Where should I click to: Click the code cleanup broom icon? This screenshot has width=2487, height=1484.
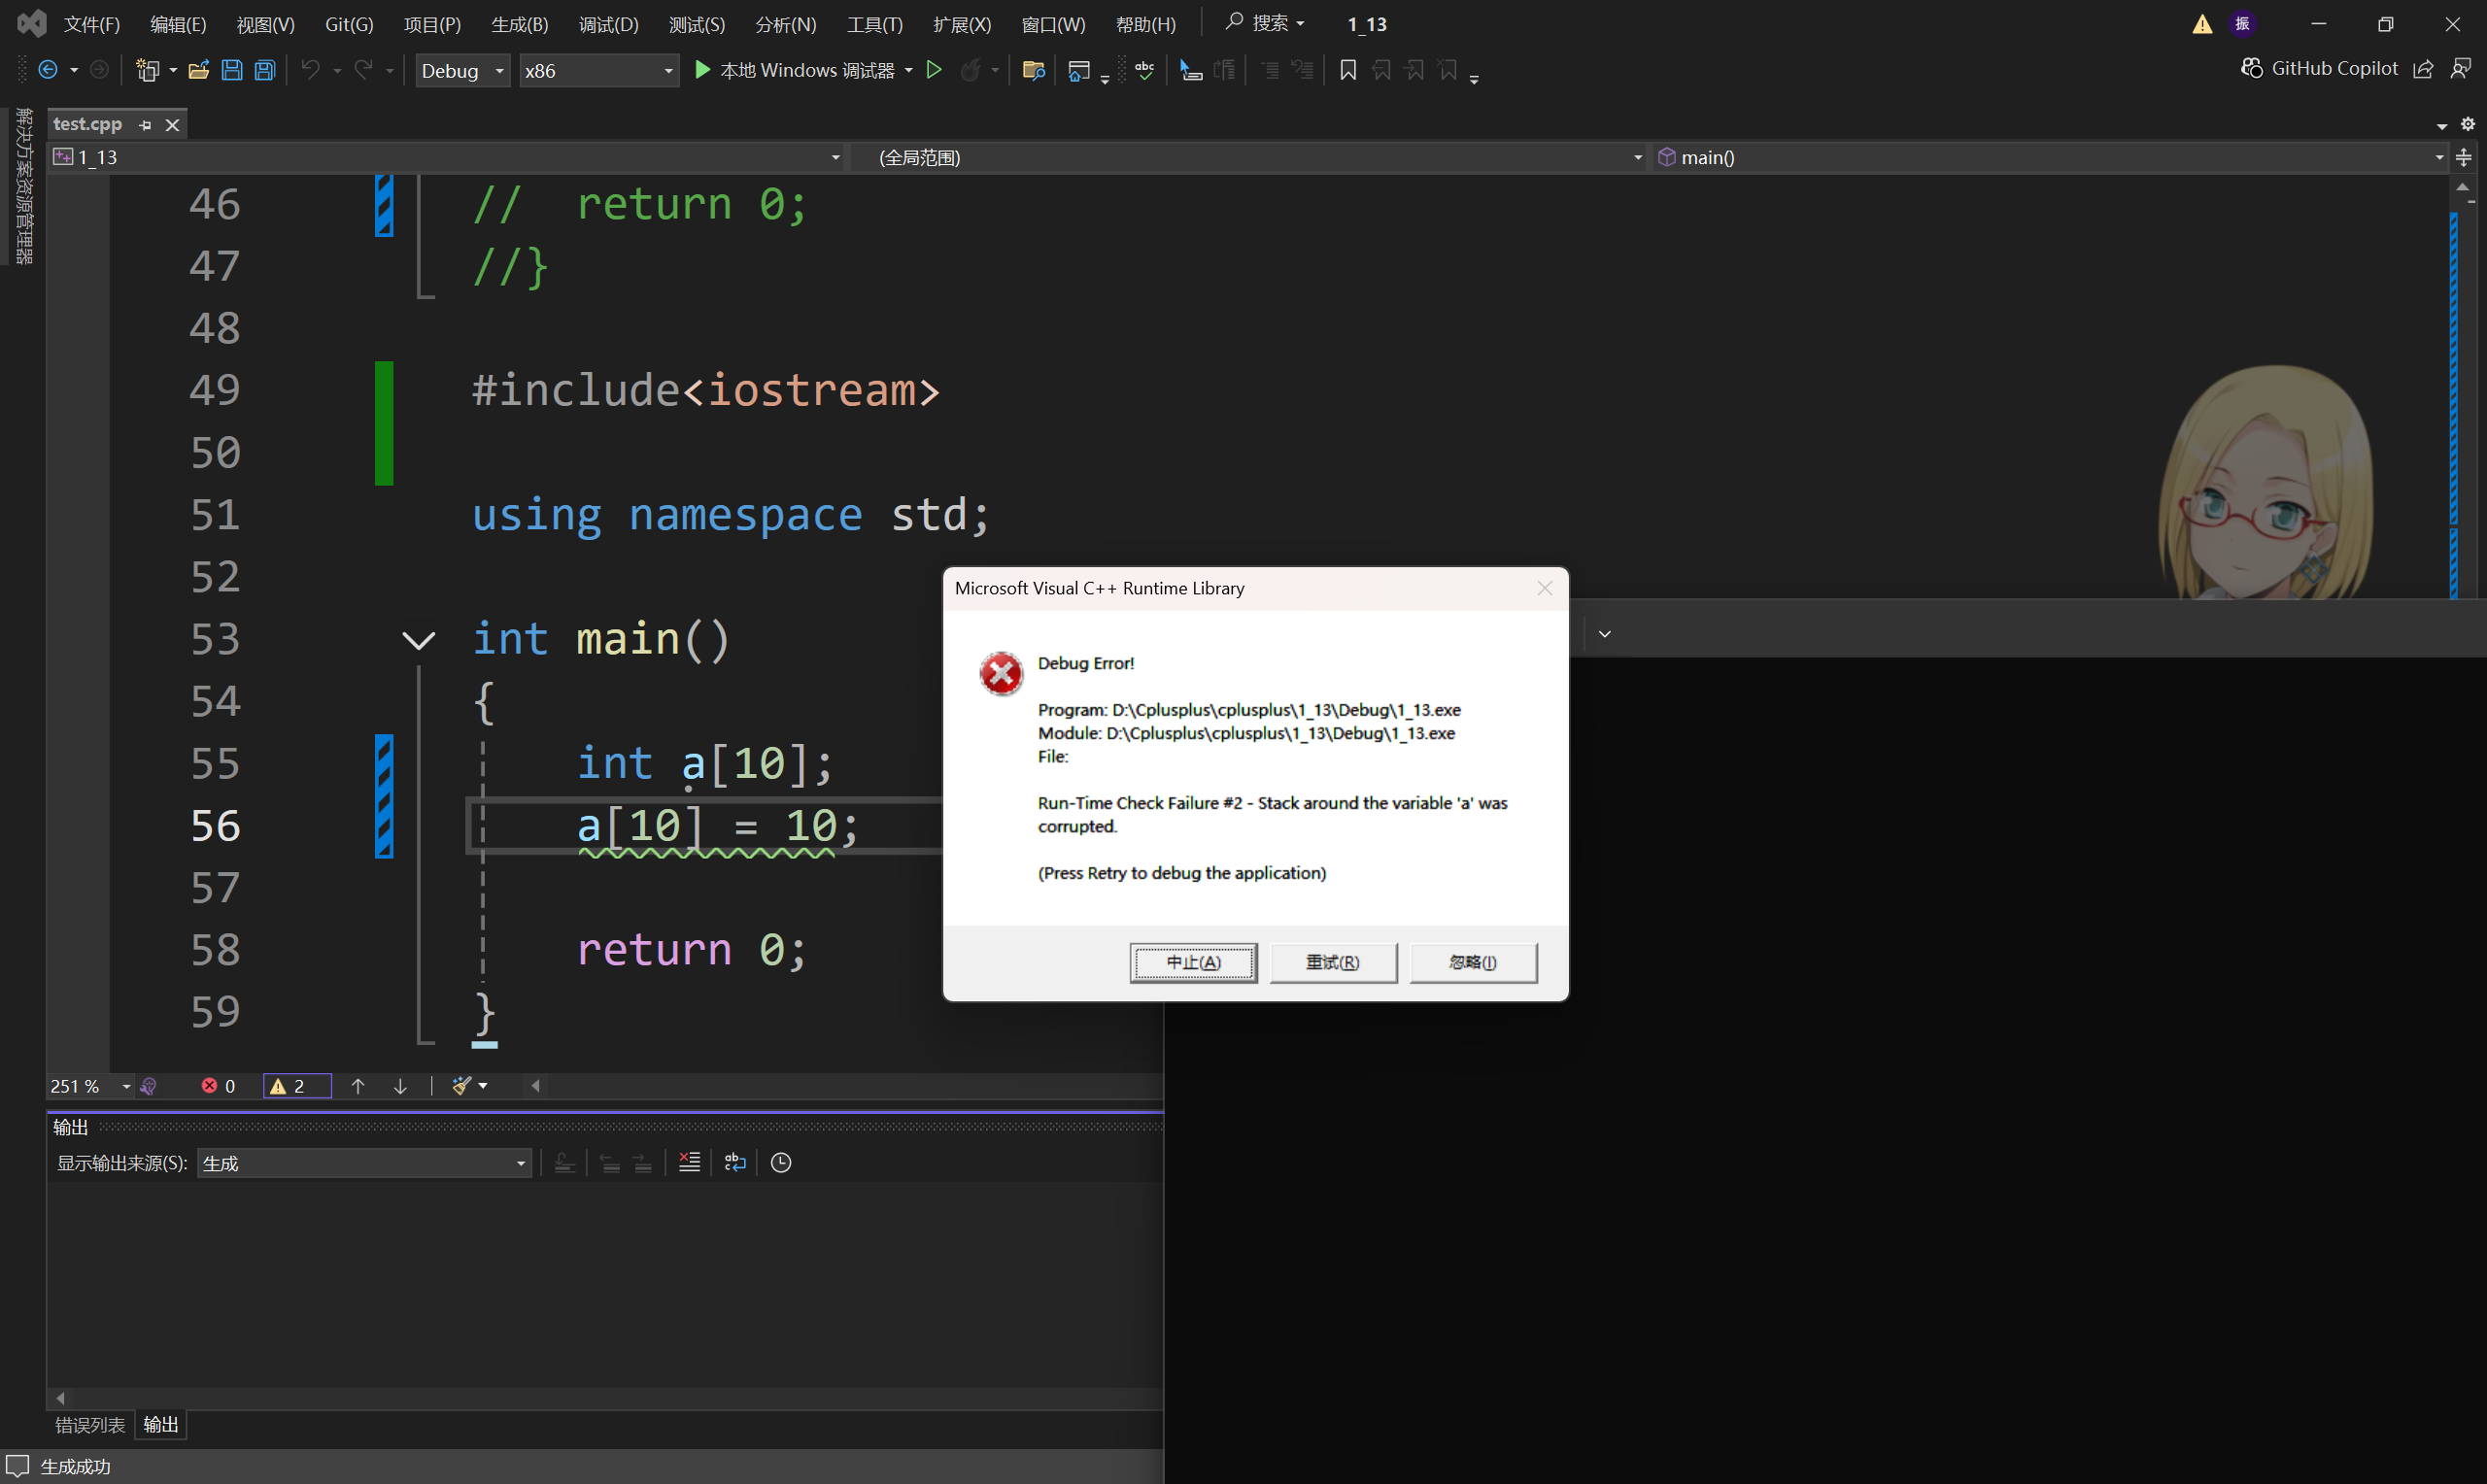point(461,1086)
